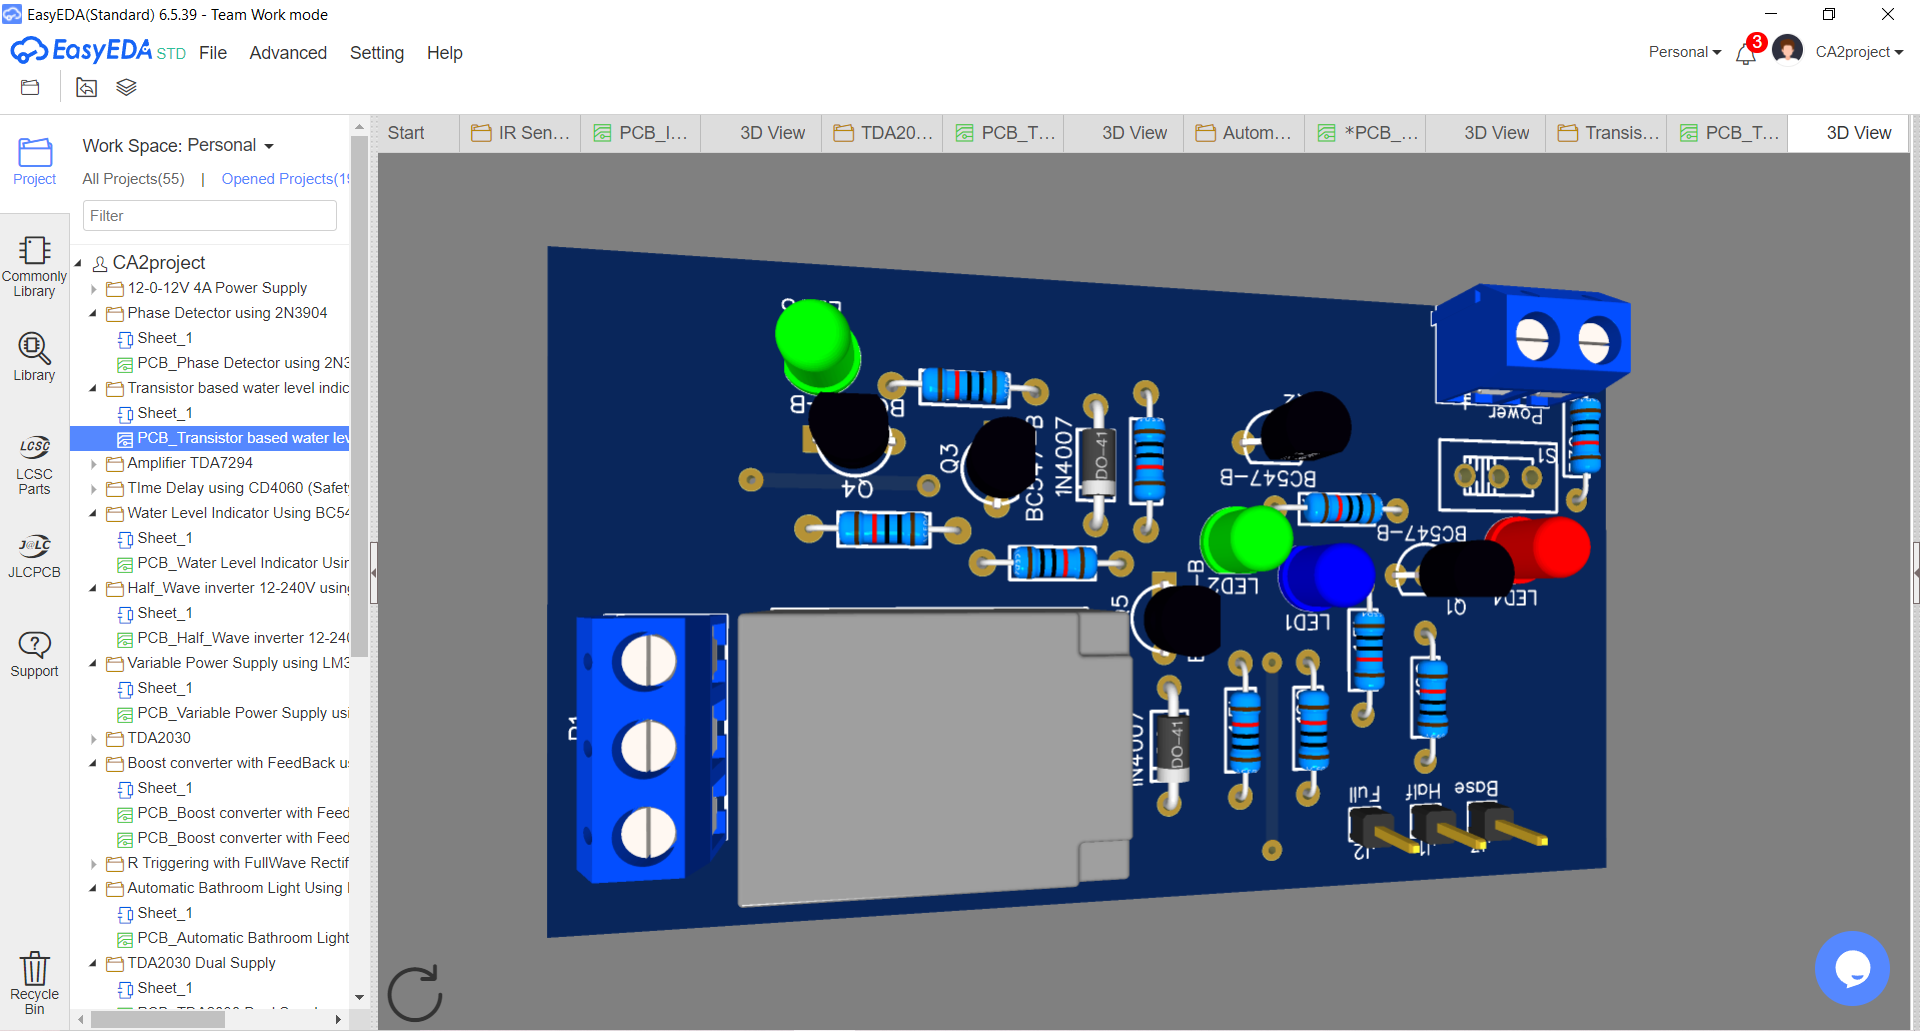1920x1031 pixels.
Task: Open the CA2project account dropdown
Action: (x=1859, y=52)
